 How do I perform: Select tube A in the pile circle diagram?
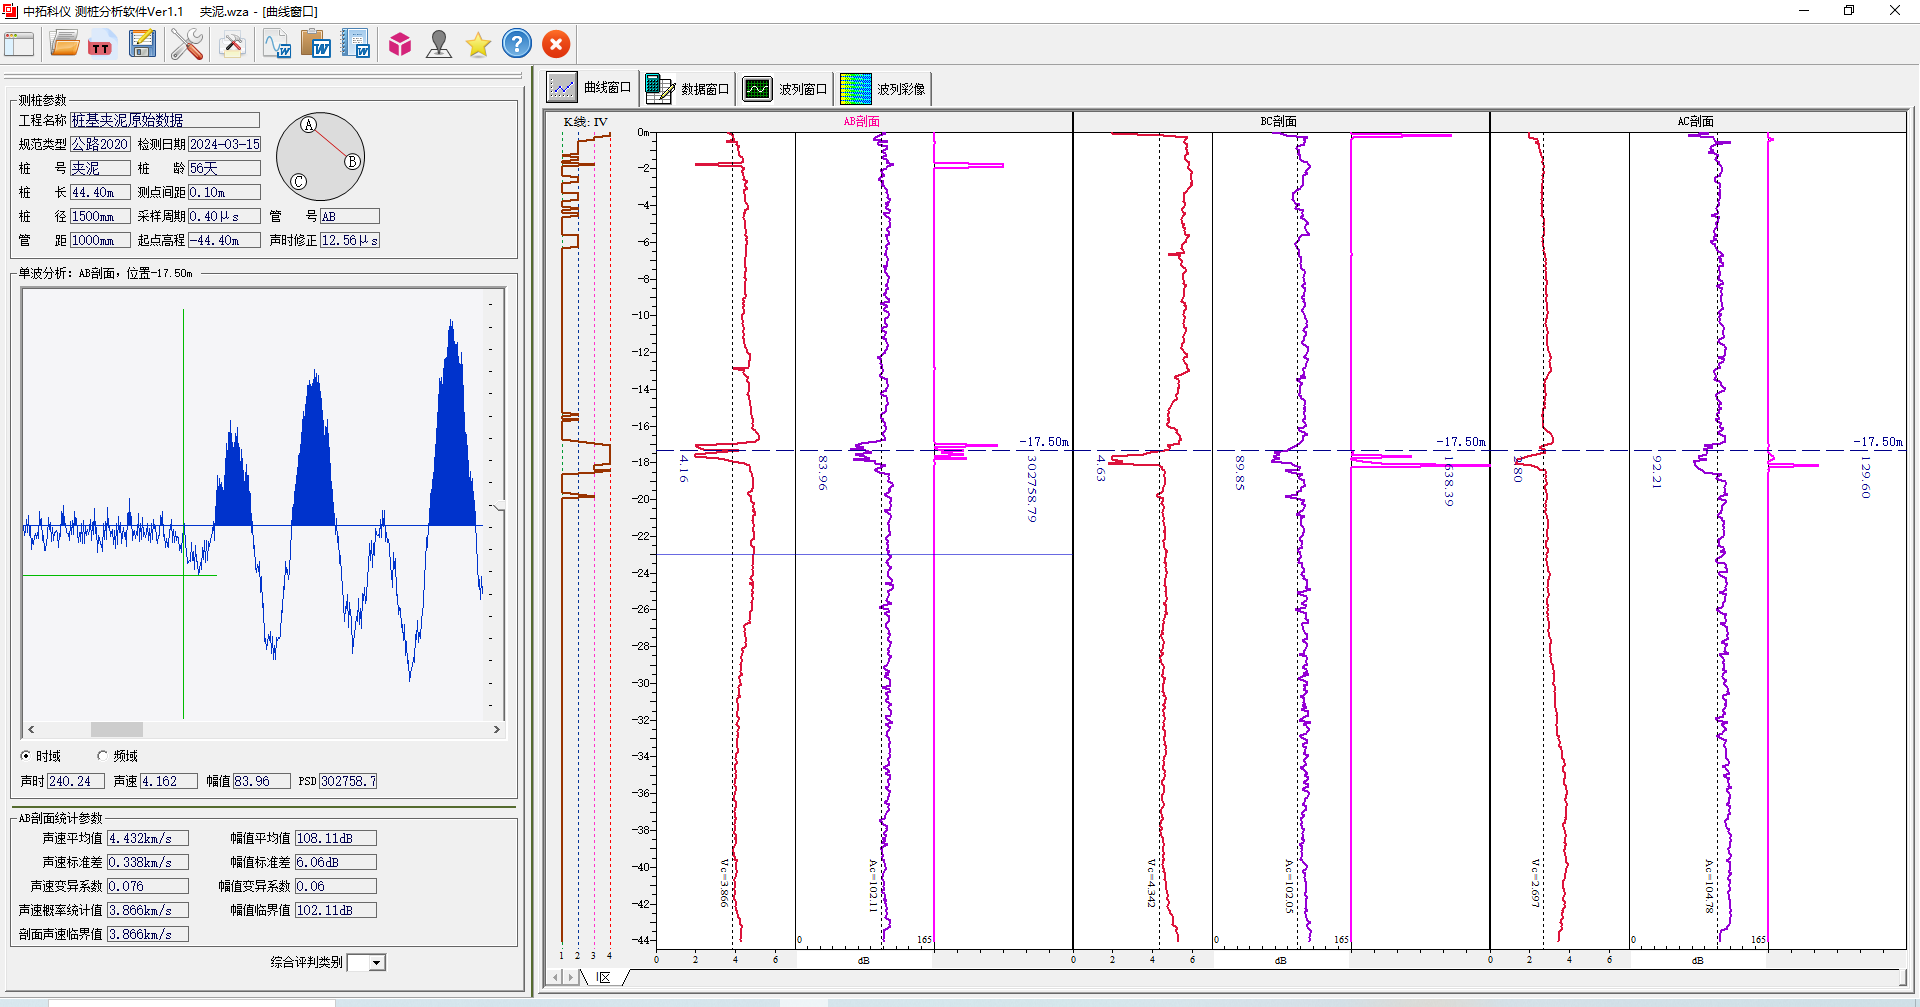309,125
